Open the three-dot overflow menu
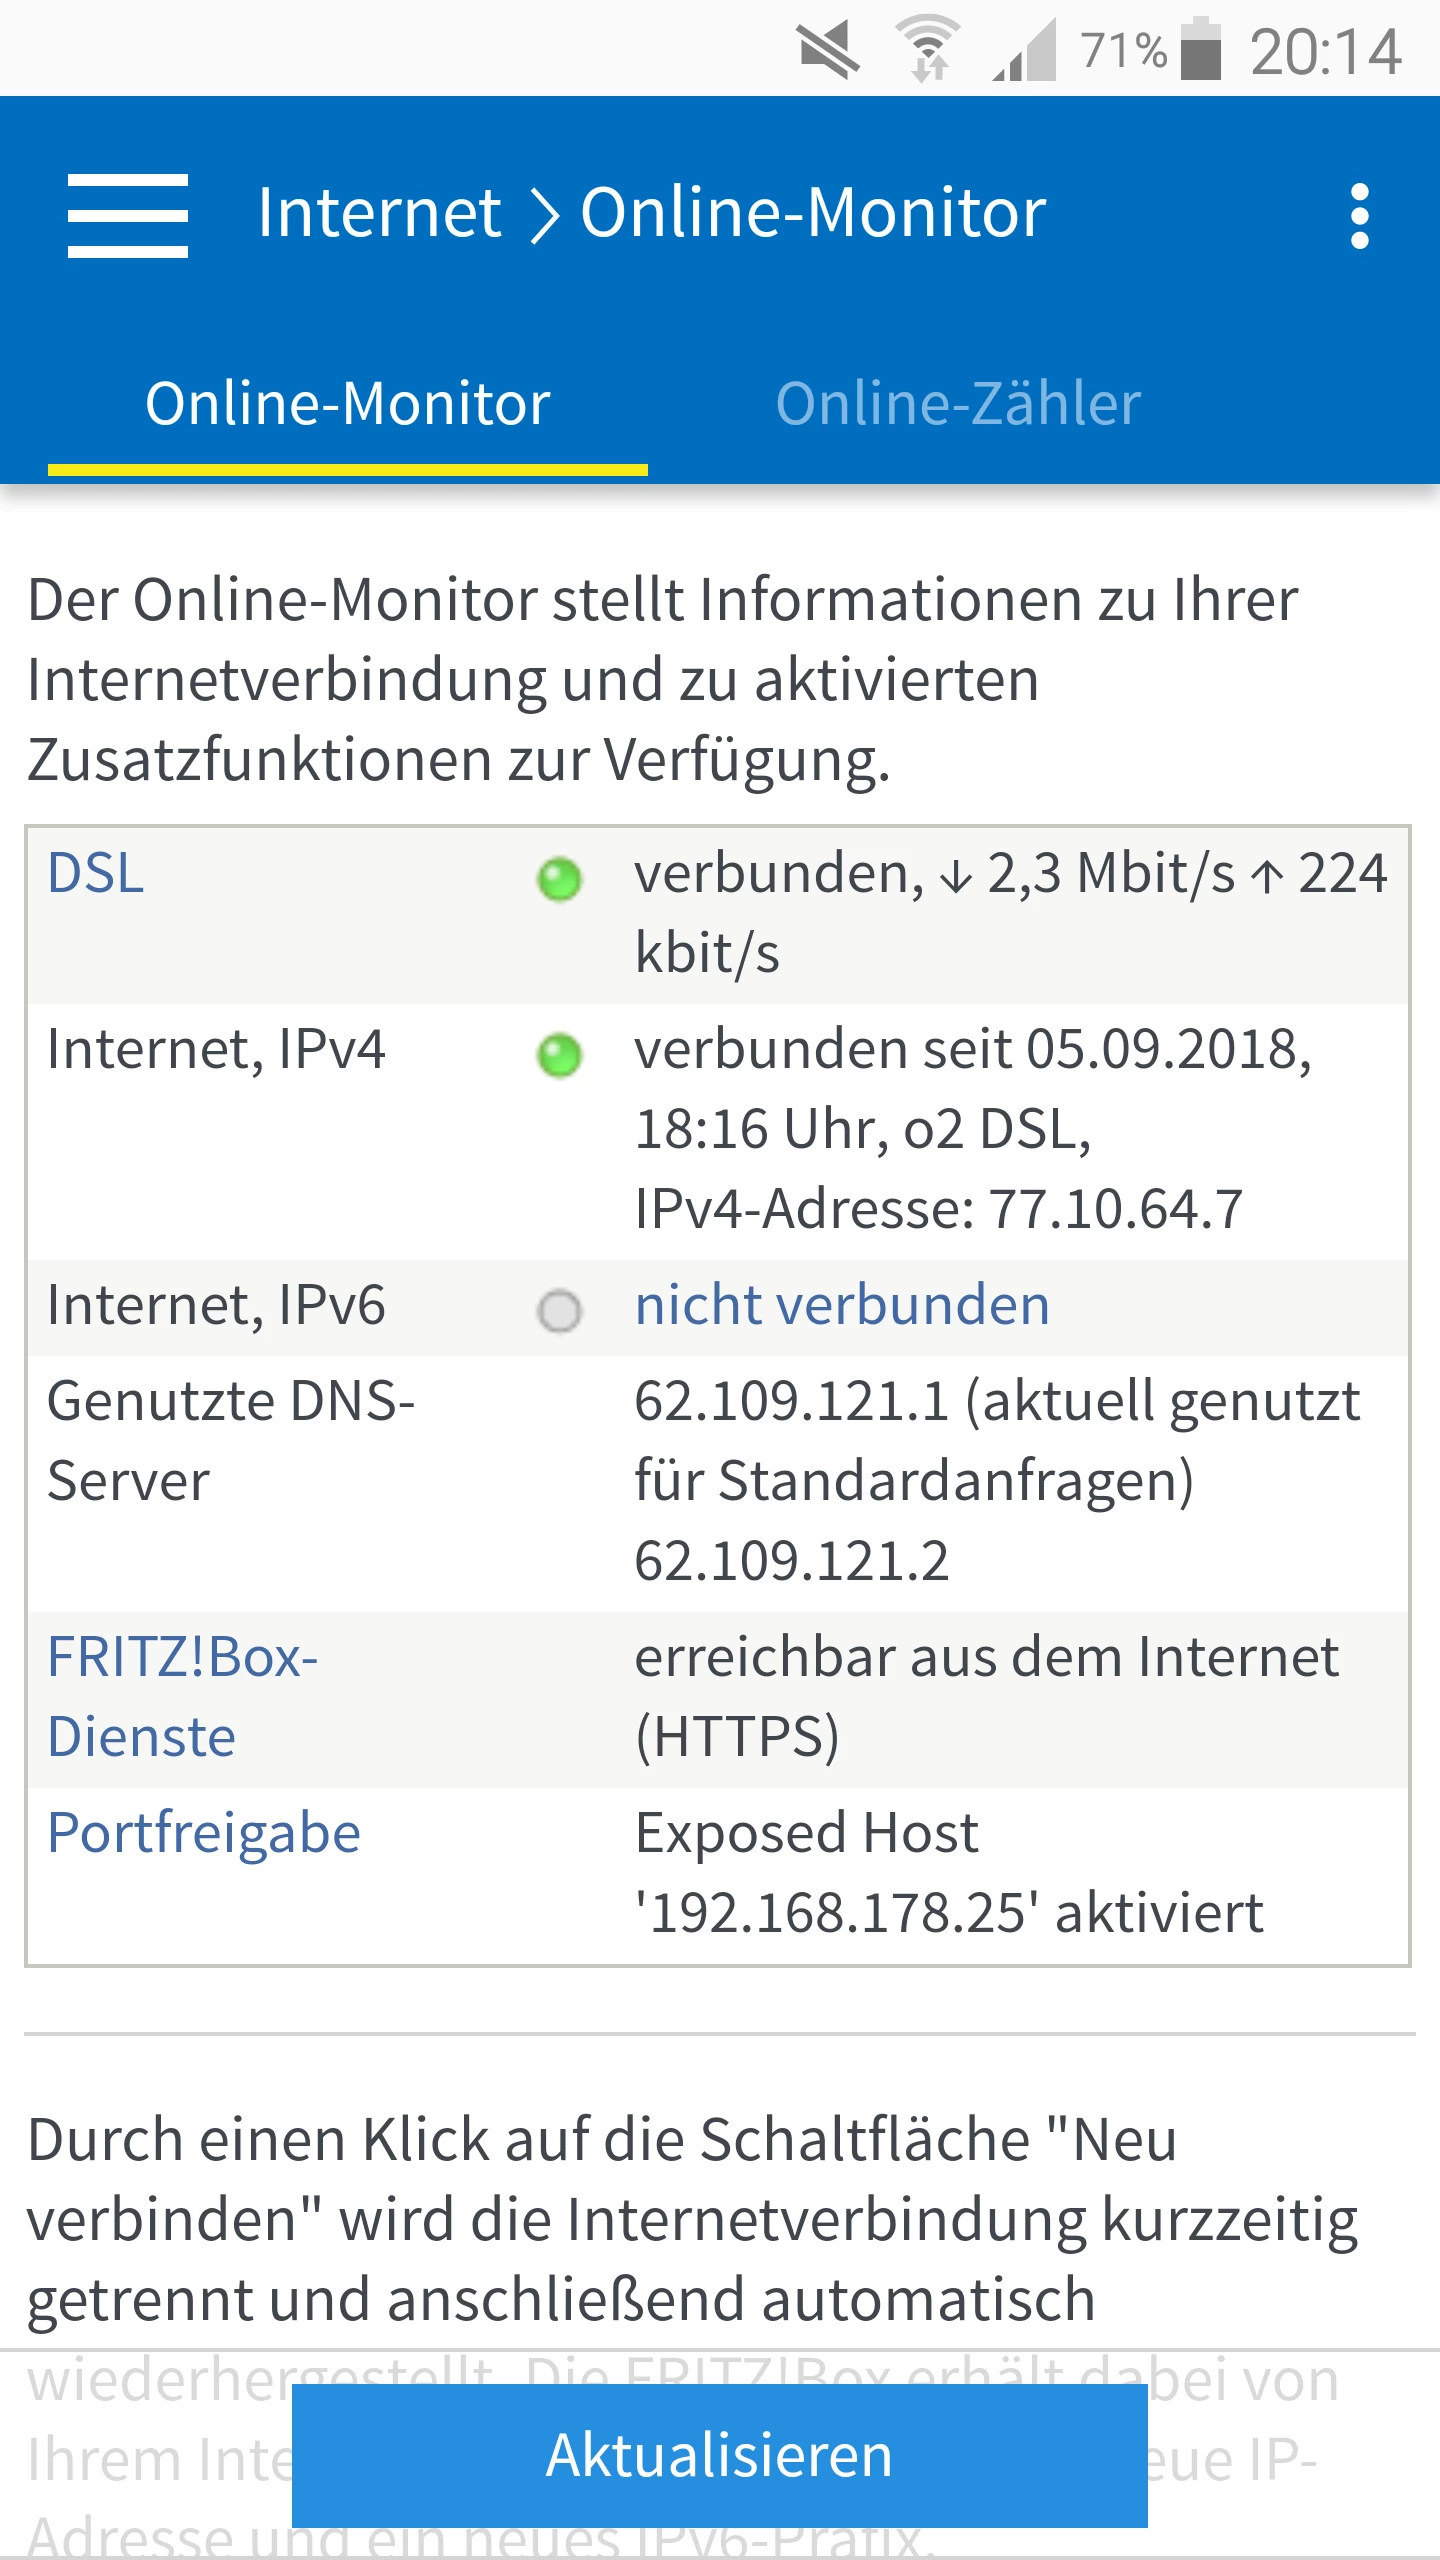Image resolution: width=1440 pixels, height=2560 pixels. pos(1359,215)
